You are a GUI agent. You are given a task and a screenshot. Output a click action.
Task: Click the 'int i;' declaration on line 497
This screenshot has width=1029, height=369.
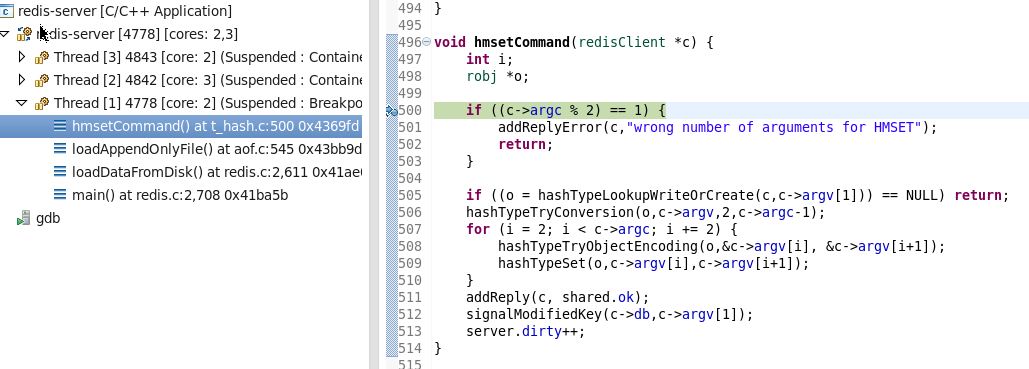coord(490,59)
